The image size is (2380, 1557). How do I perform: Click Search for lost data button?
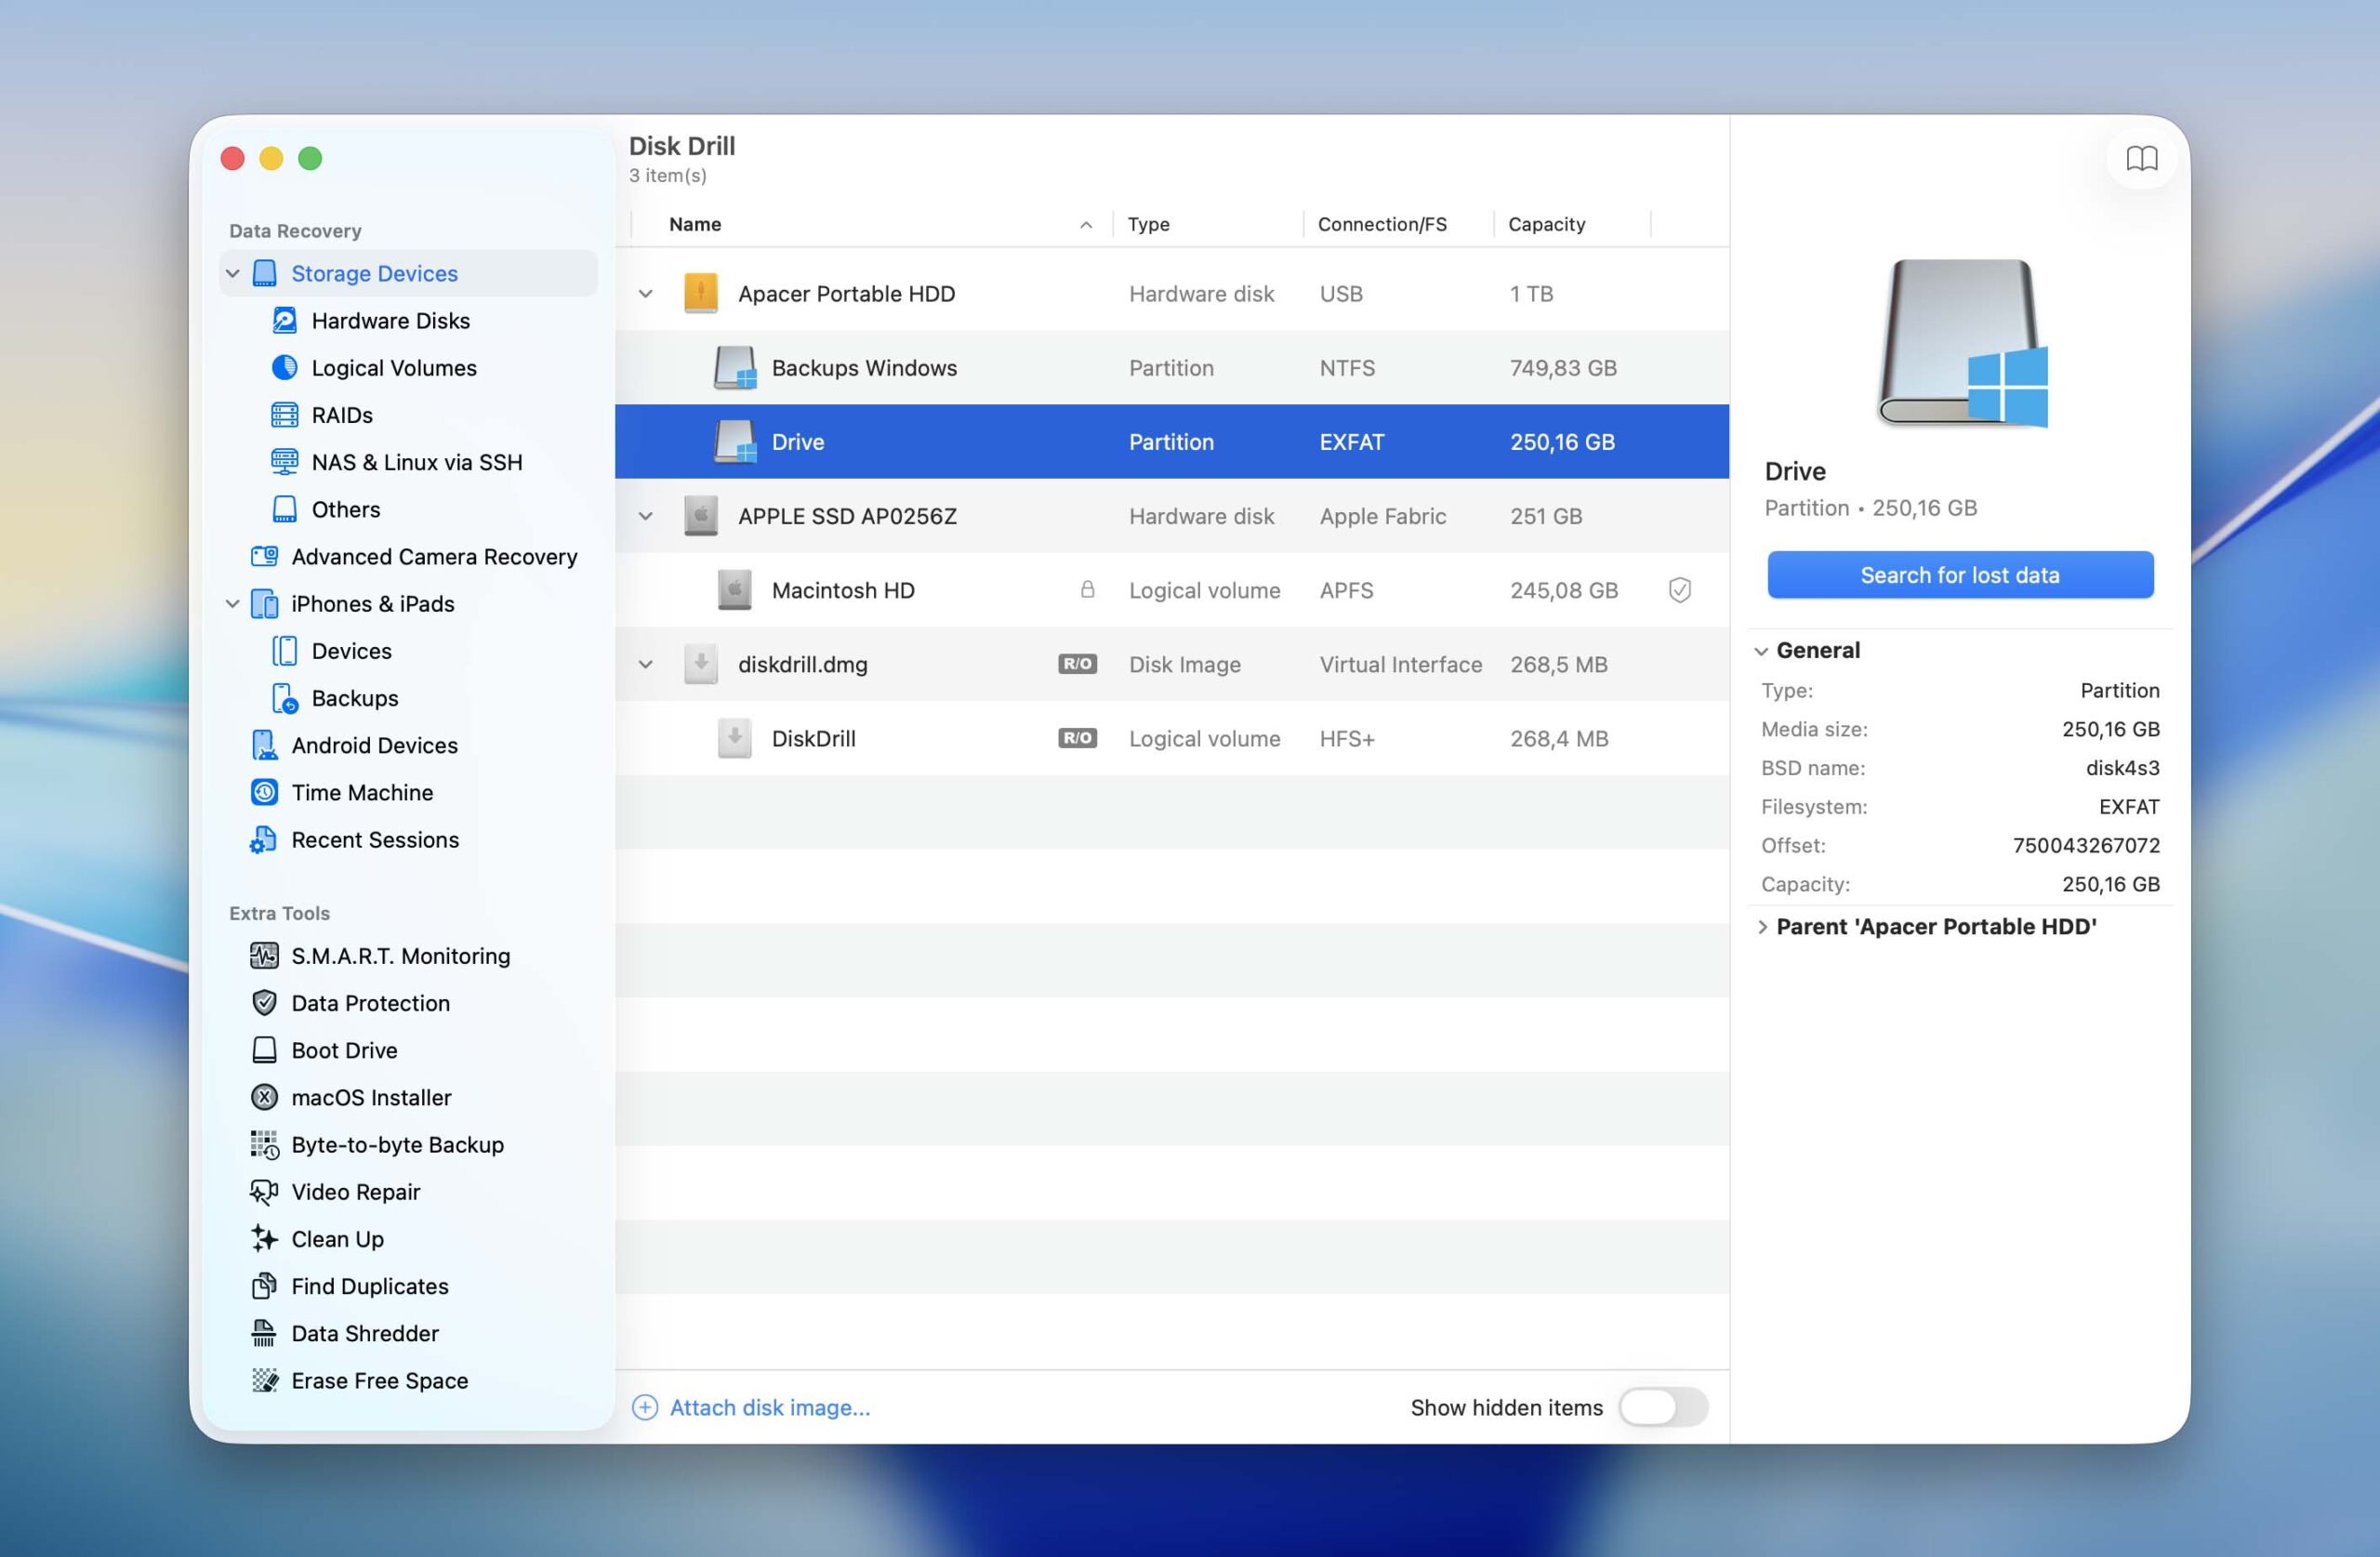pyautogui.click(x=1960, y=575)
